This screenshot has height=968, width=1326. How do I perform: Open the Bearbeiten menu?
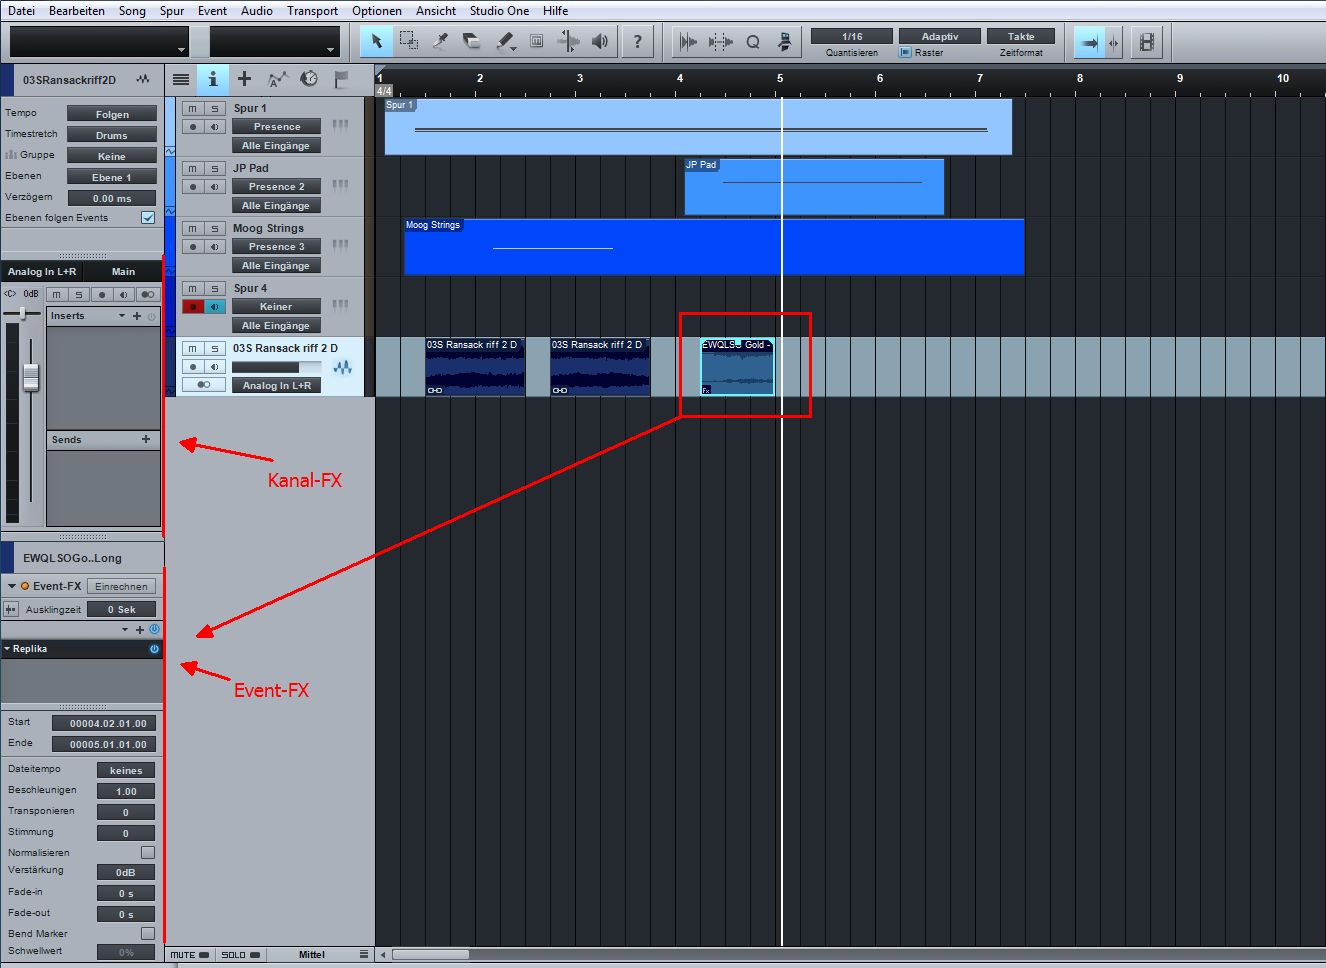pos(77,10)
